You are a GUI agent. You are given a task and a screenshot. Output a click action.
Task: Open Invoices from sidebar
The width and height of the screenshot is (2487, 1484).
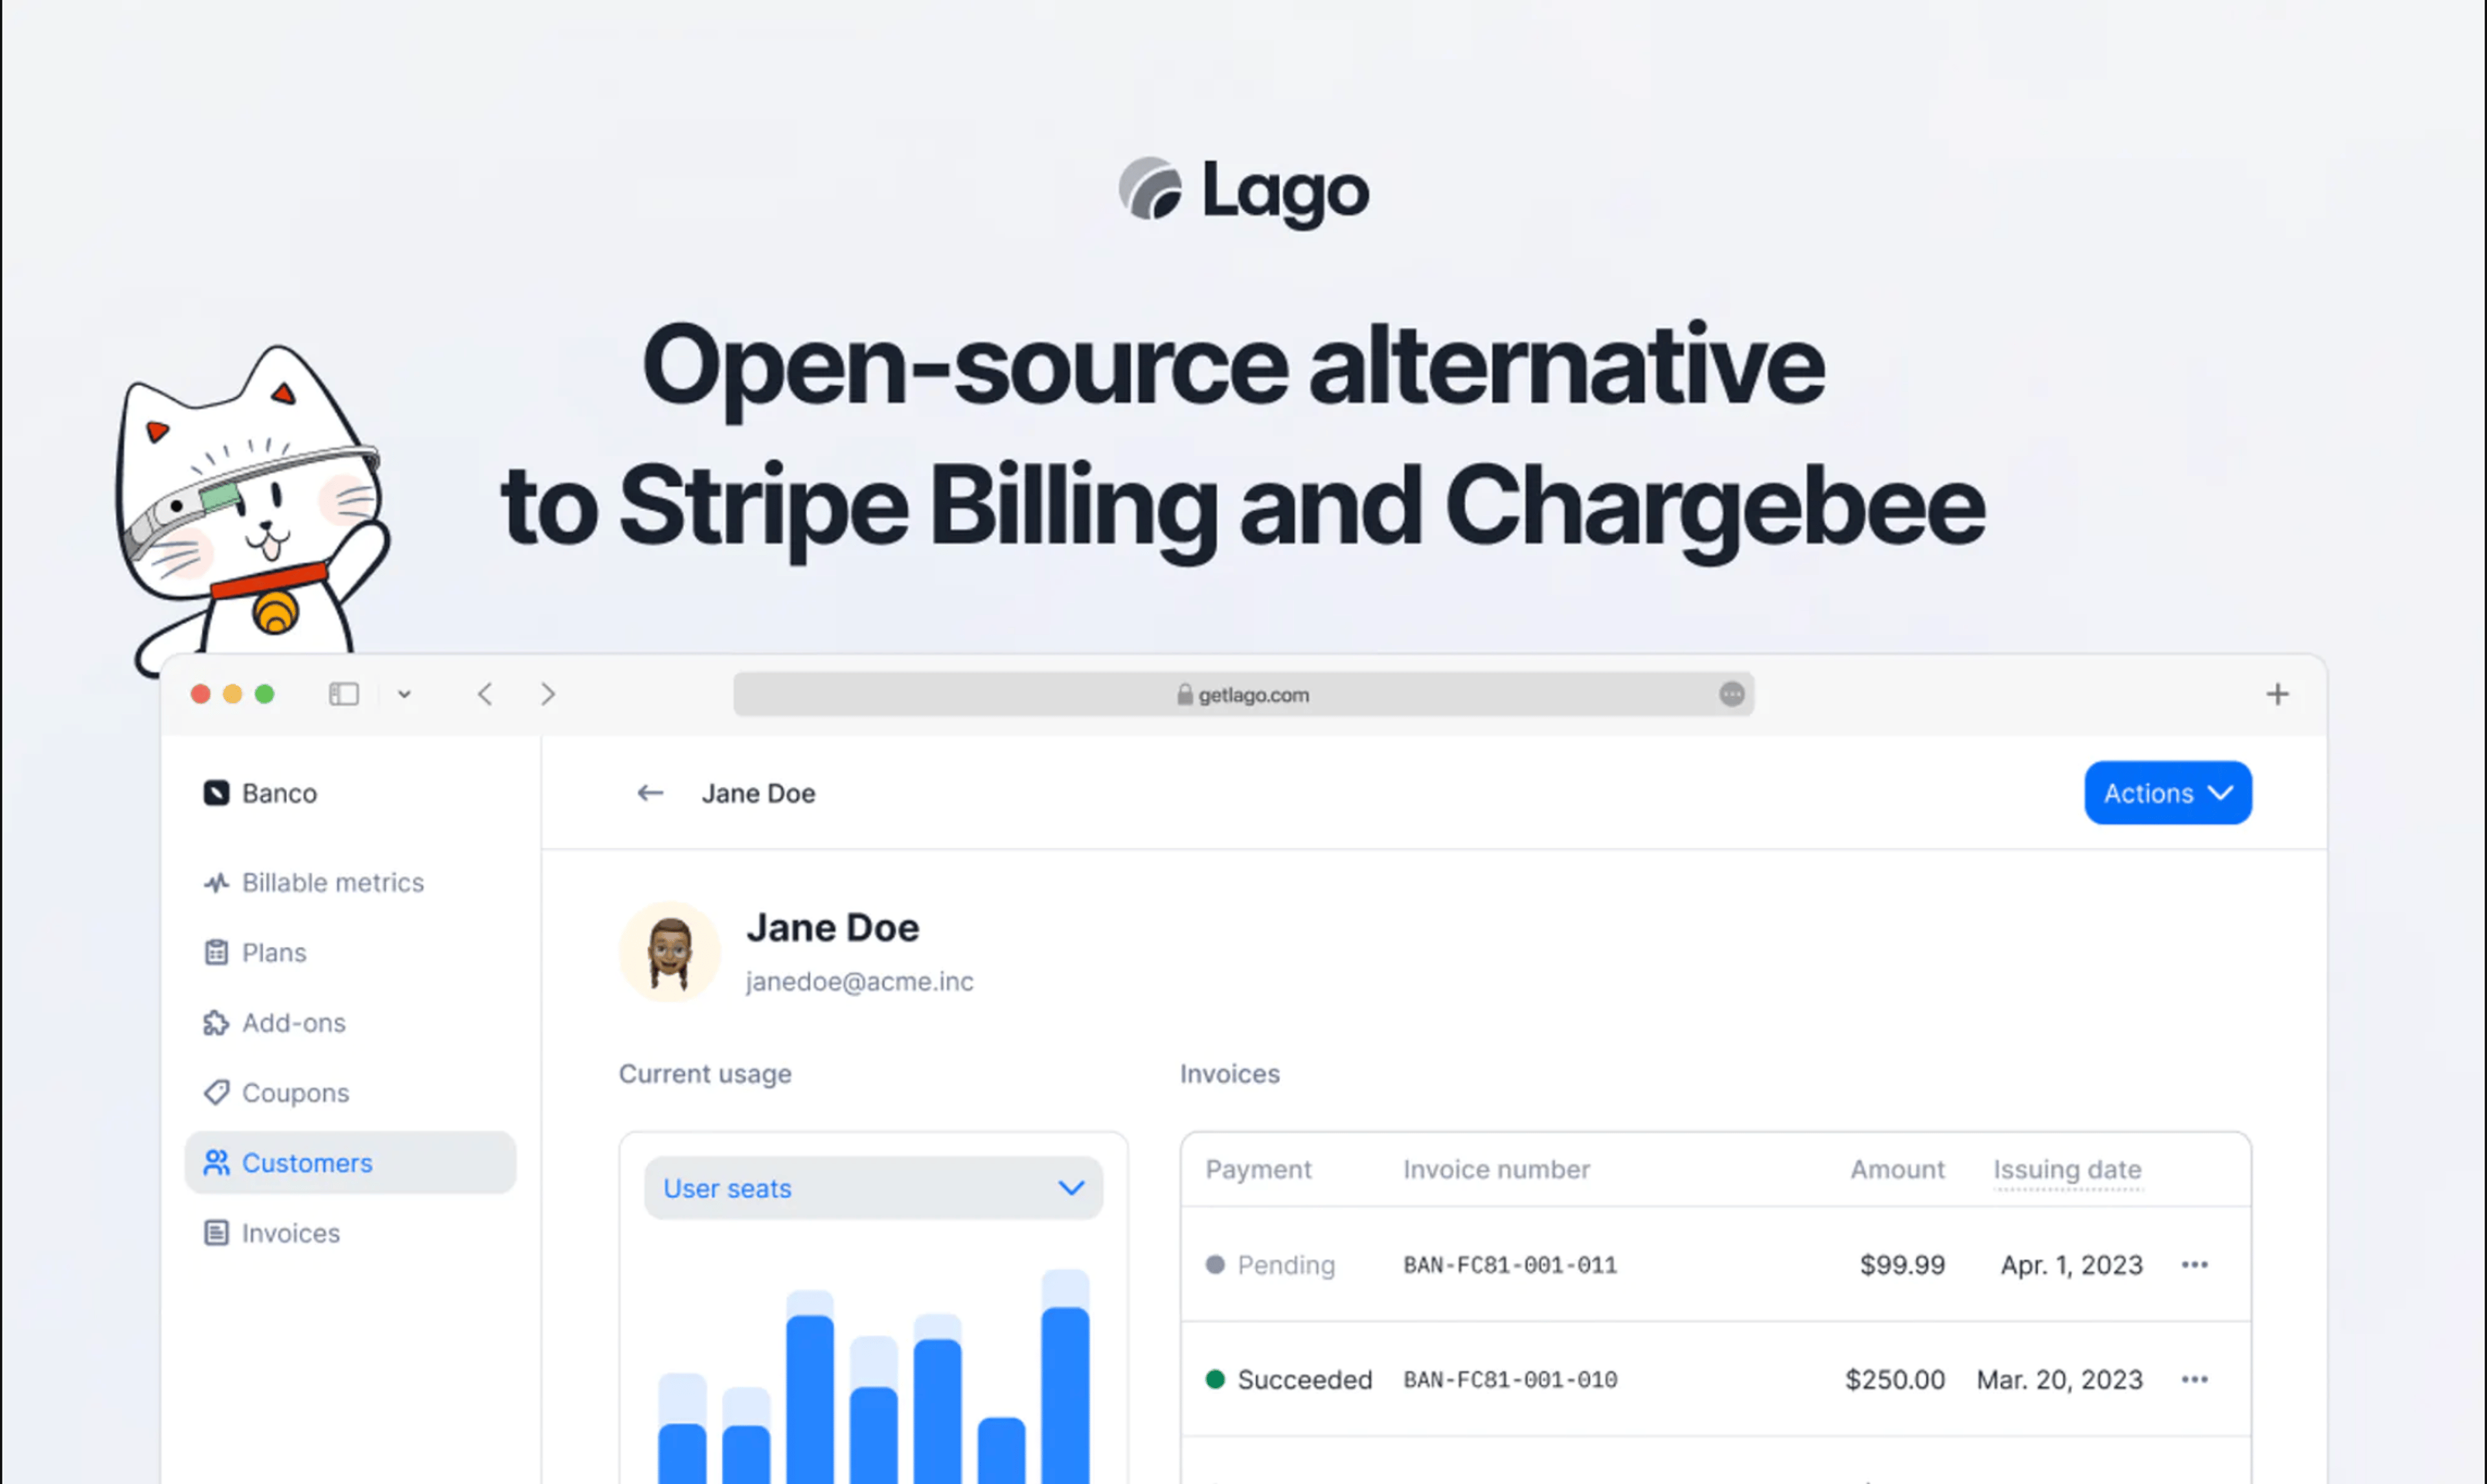coord(272,1233)
